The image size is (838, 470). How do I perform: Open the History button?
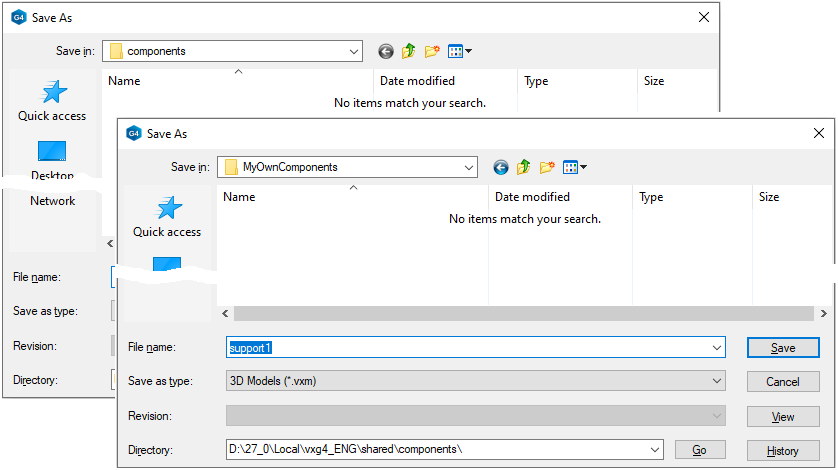(x=783, y=450)
